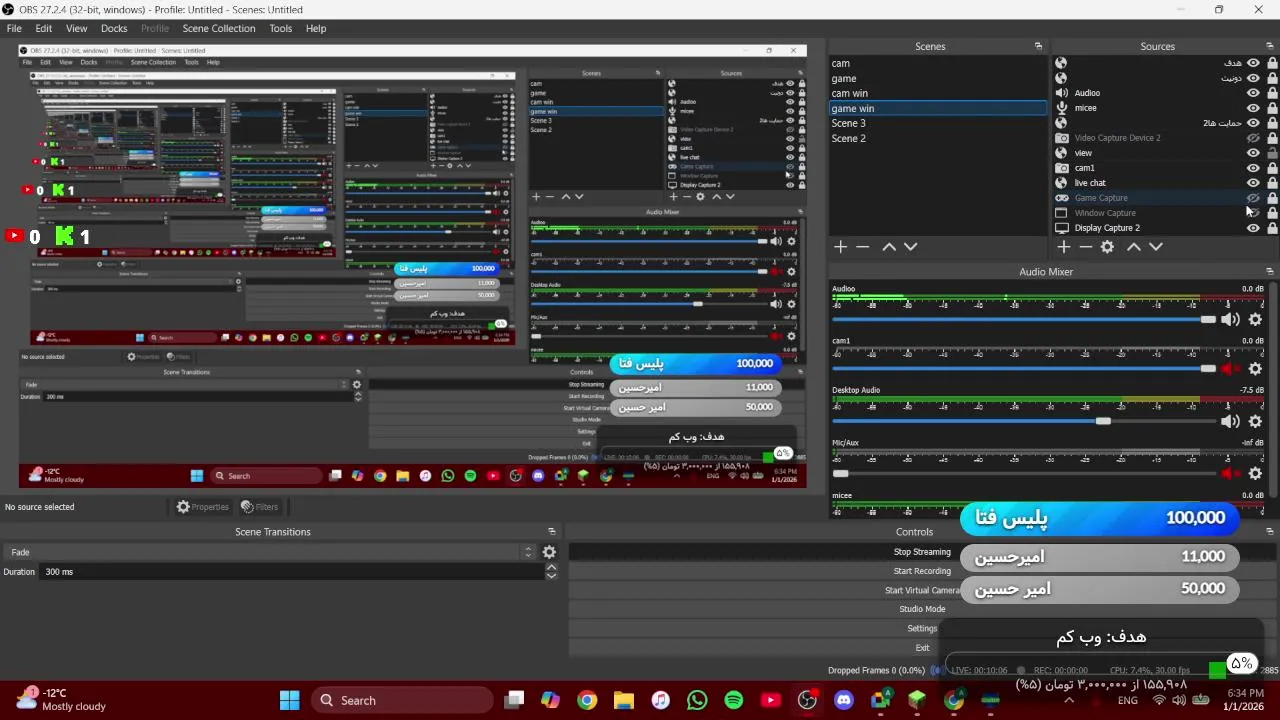Open Scene Collection in top menu bar

point(219,28)
